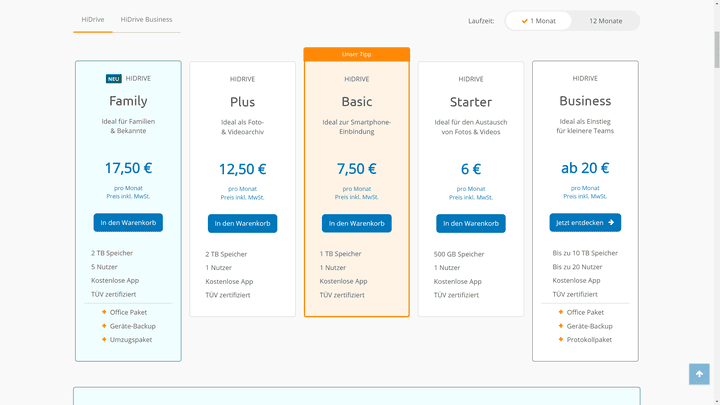
Task: Click the NEU badge on Family plan
Action: (x=113, y=79)
